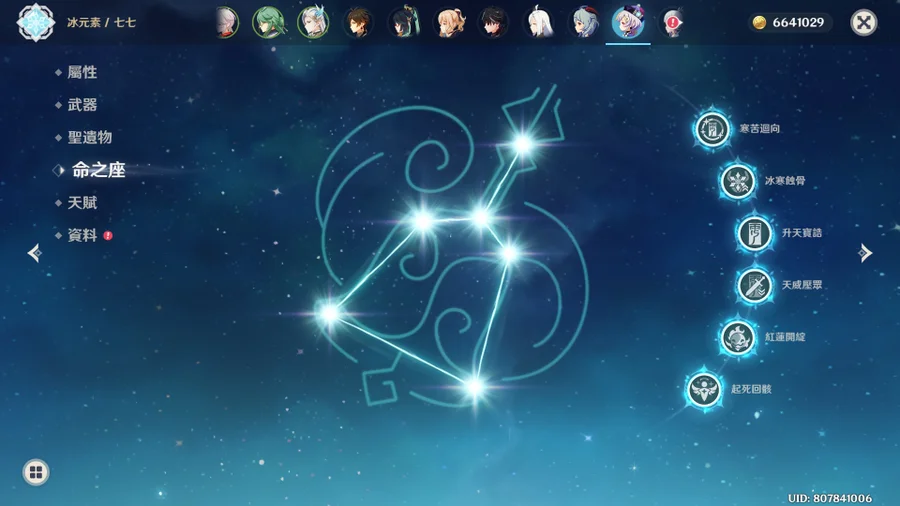
Task: Select the 命之座 constellation tab
Action: coord(98,170)
